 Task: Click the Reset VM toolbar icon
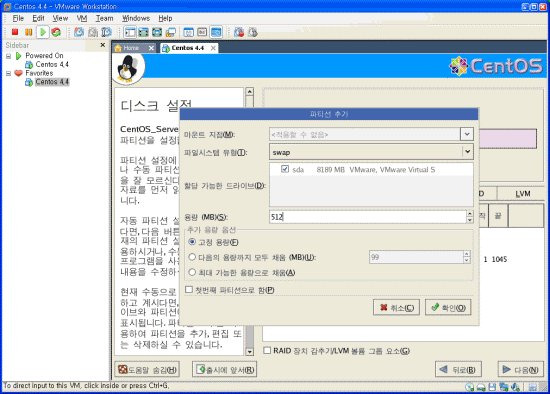(x=56, y=32)
